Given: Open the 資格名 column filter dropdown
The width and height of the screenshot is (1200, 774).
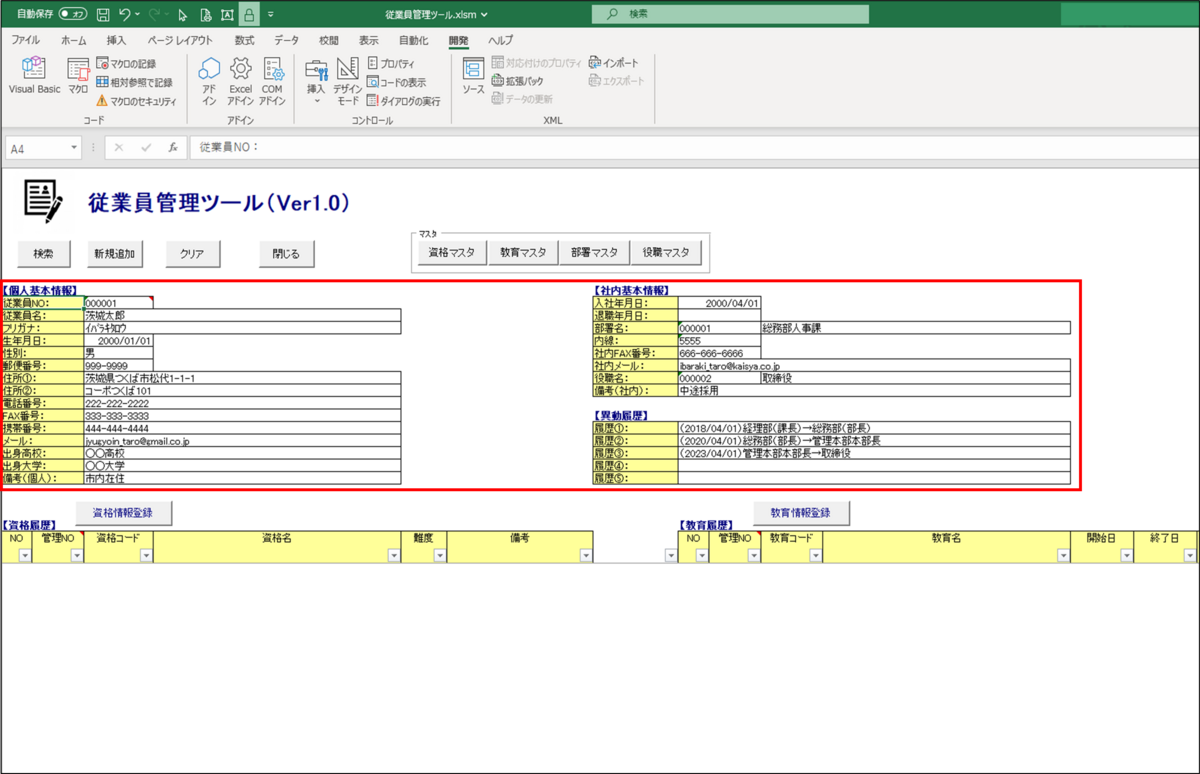Looking at the screenshot, I should tap(393, 556).
